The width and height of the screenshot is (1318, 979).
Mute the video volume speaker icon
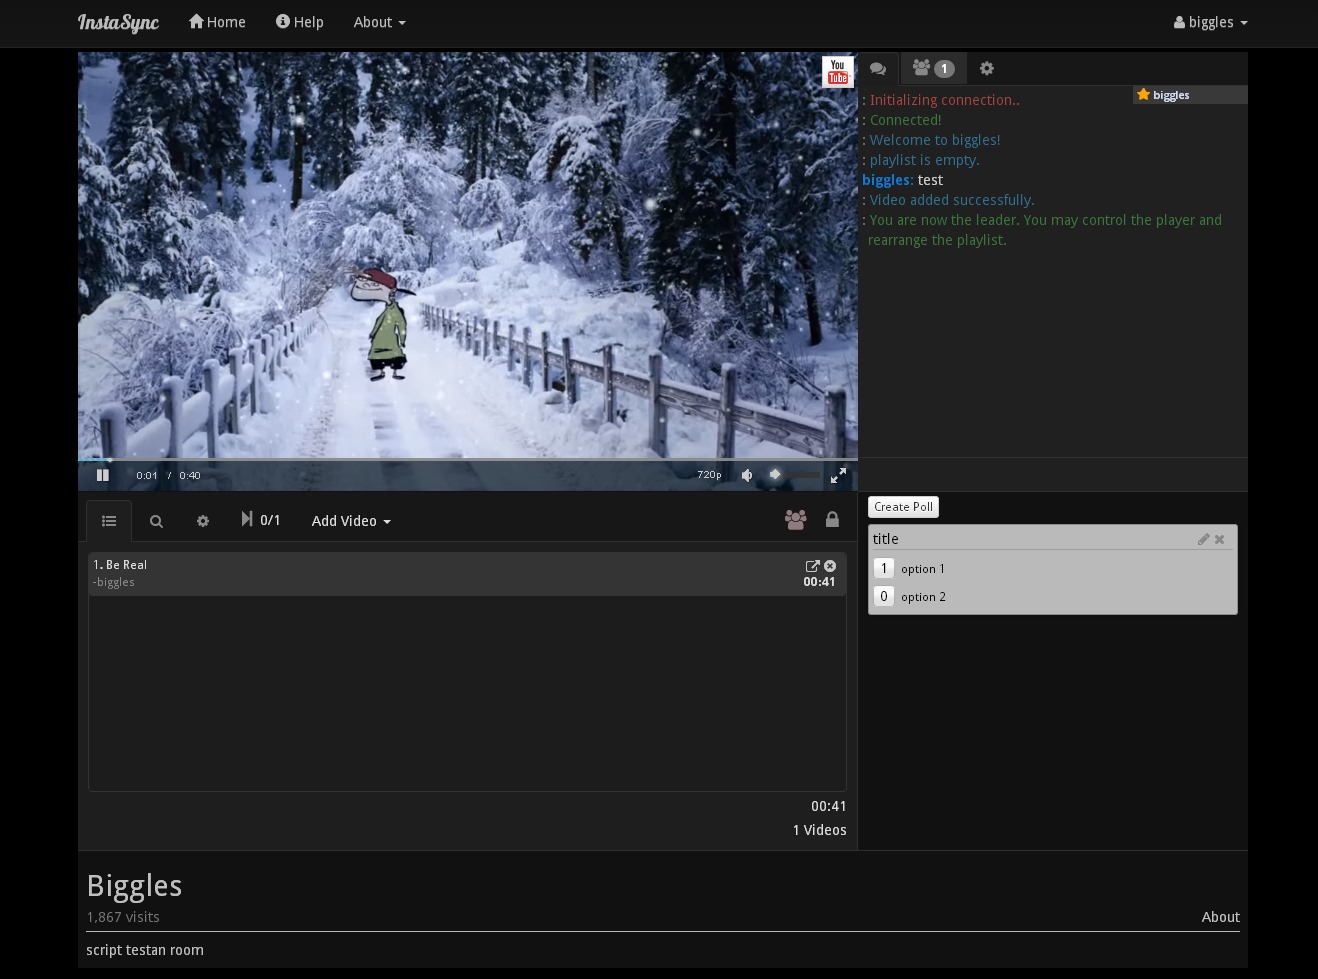pos(747,475)
